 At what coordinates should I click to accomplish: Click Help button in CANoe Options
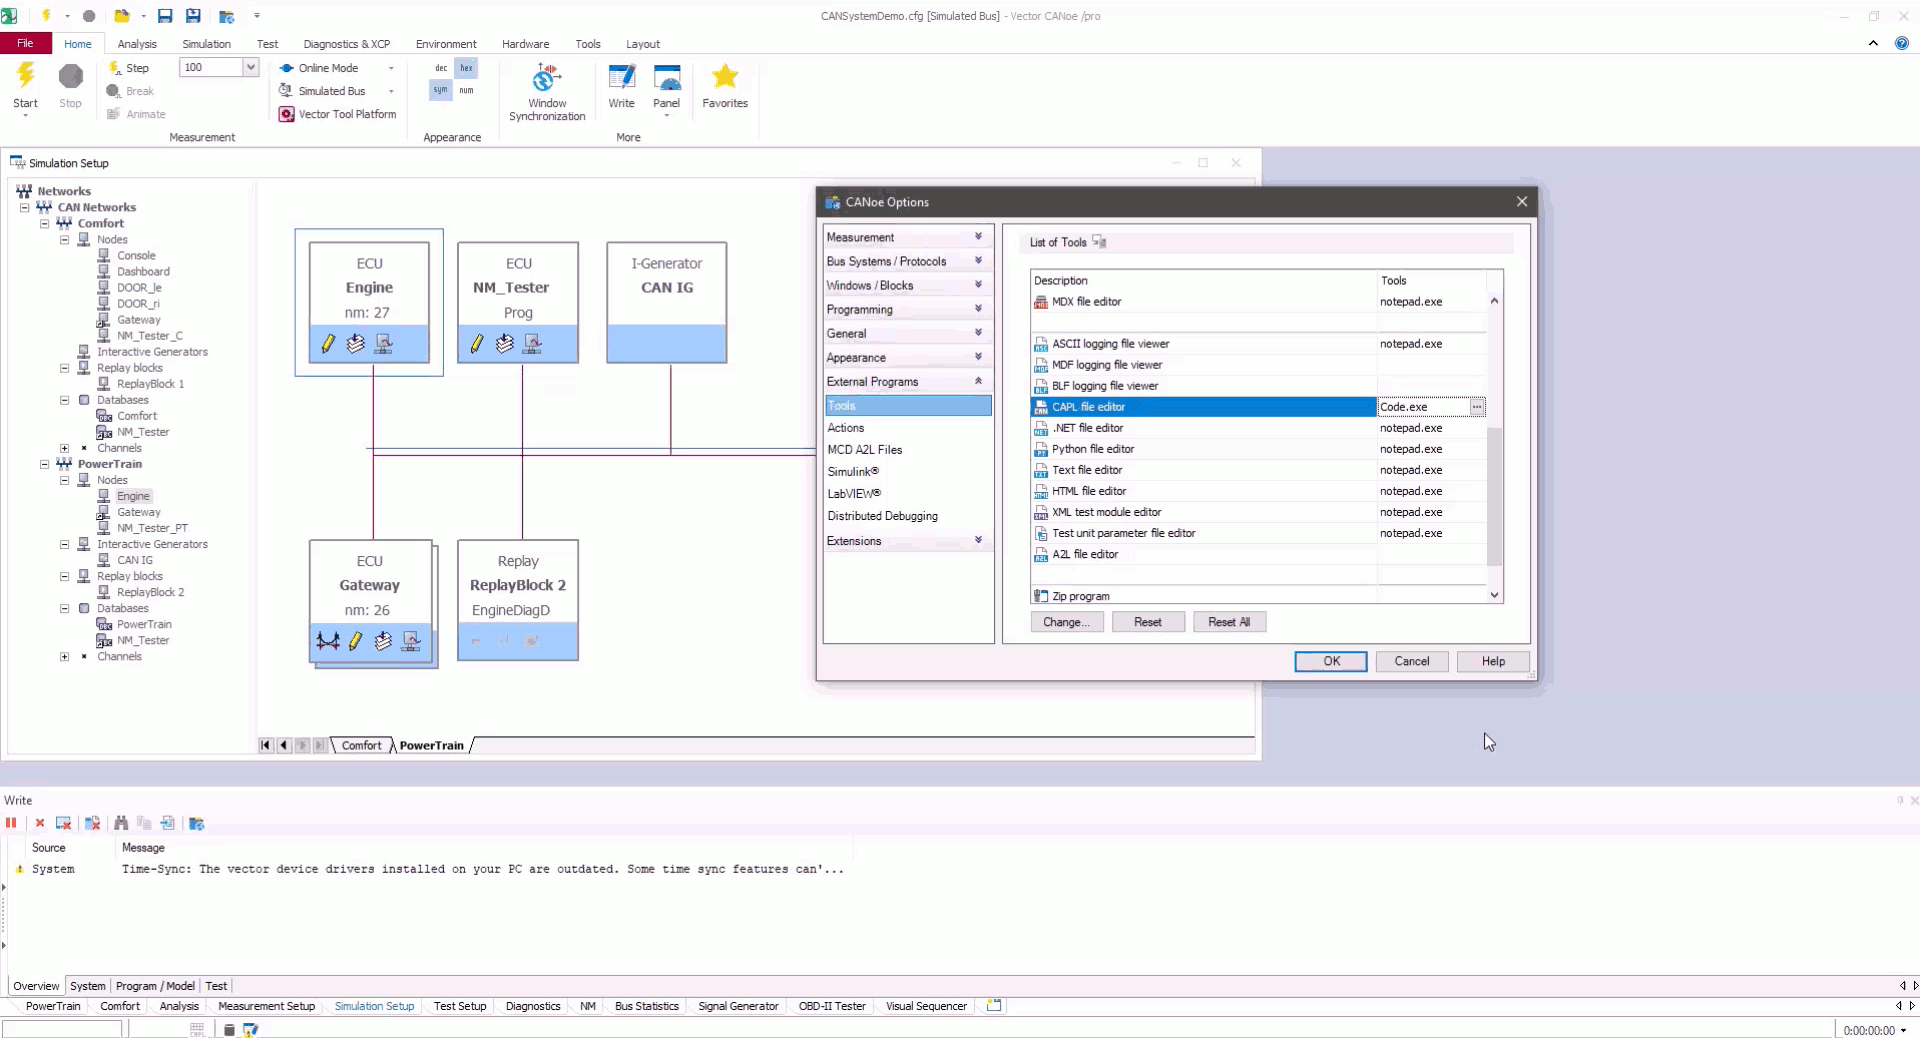coord(1493,661)
